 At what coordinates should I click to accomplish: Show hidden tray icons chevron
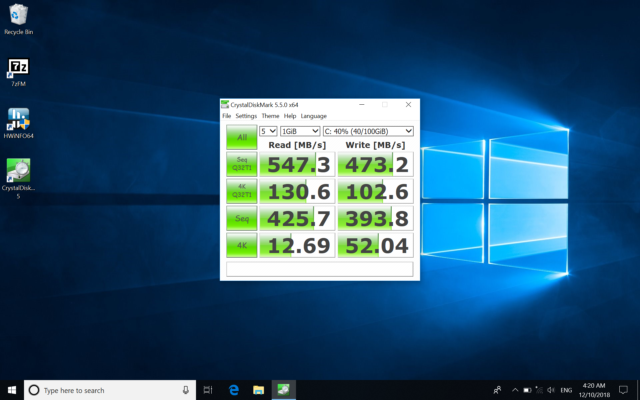click(515, 390)
